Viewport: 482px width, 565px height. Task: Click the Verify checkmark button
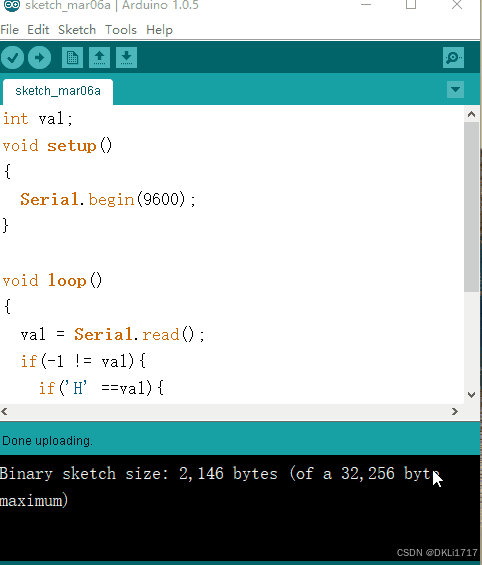(13, 58)
